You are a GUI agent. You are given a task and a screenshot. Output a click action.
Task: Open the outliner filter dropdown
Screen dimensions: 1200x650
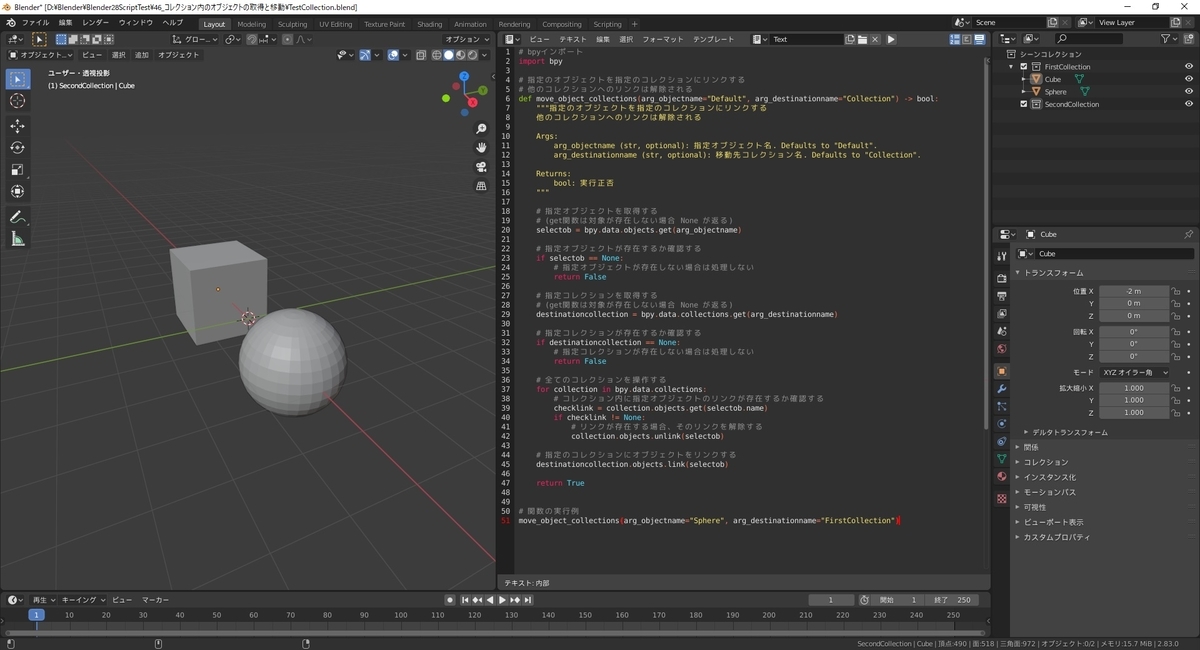1170,39
